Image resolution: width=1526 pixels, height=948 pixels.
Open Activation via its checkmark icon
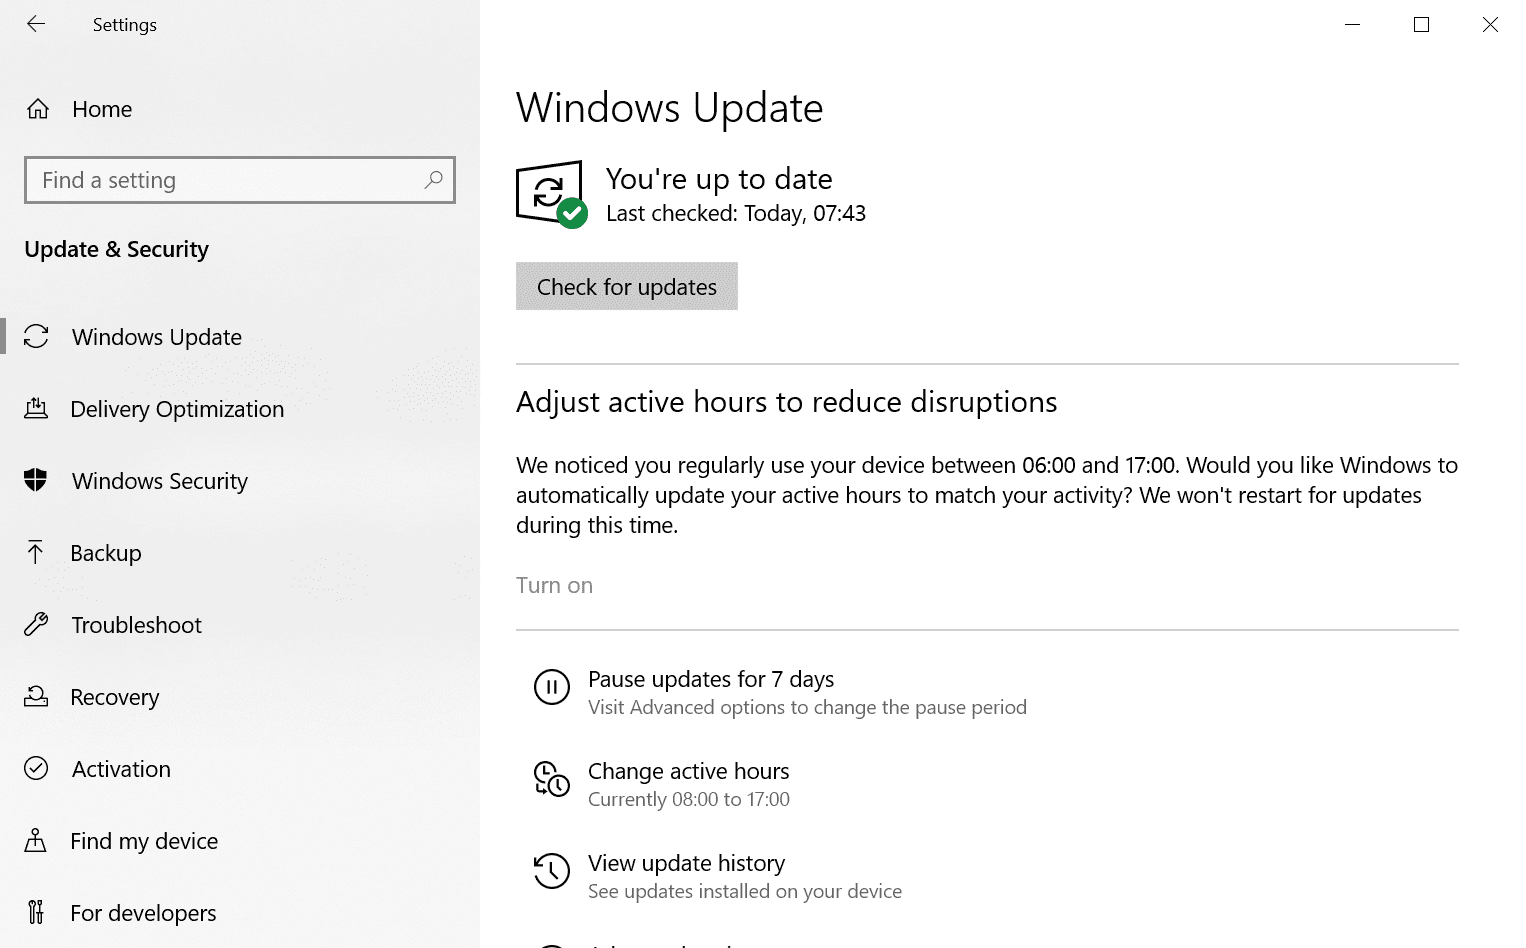pyautogui.click(x=37, y=768)
